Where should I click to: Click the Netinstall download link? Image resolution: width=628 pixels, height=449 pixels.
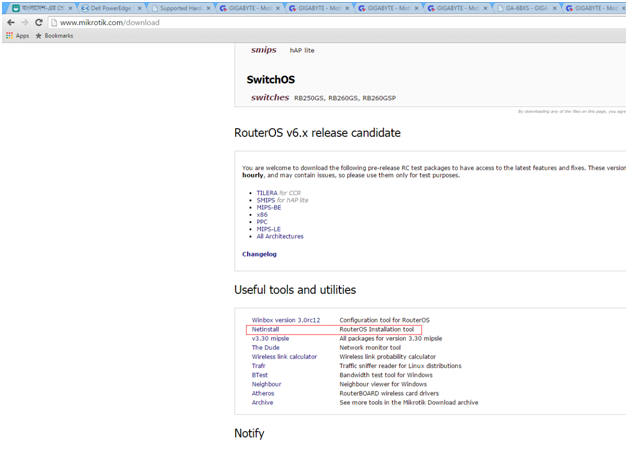click(265, 329)
